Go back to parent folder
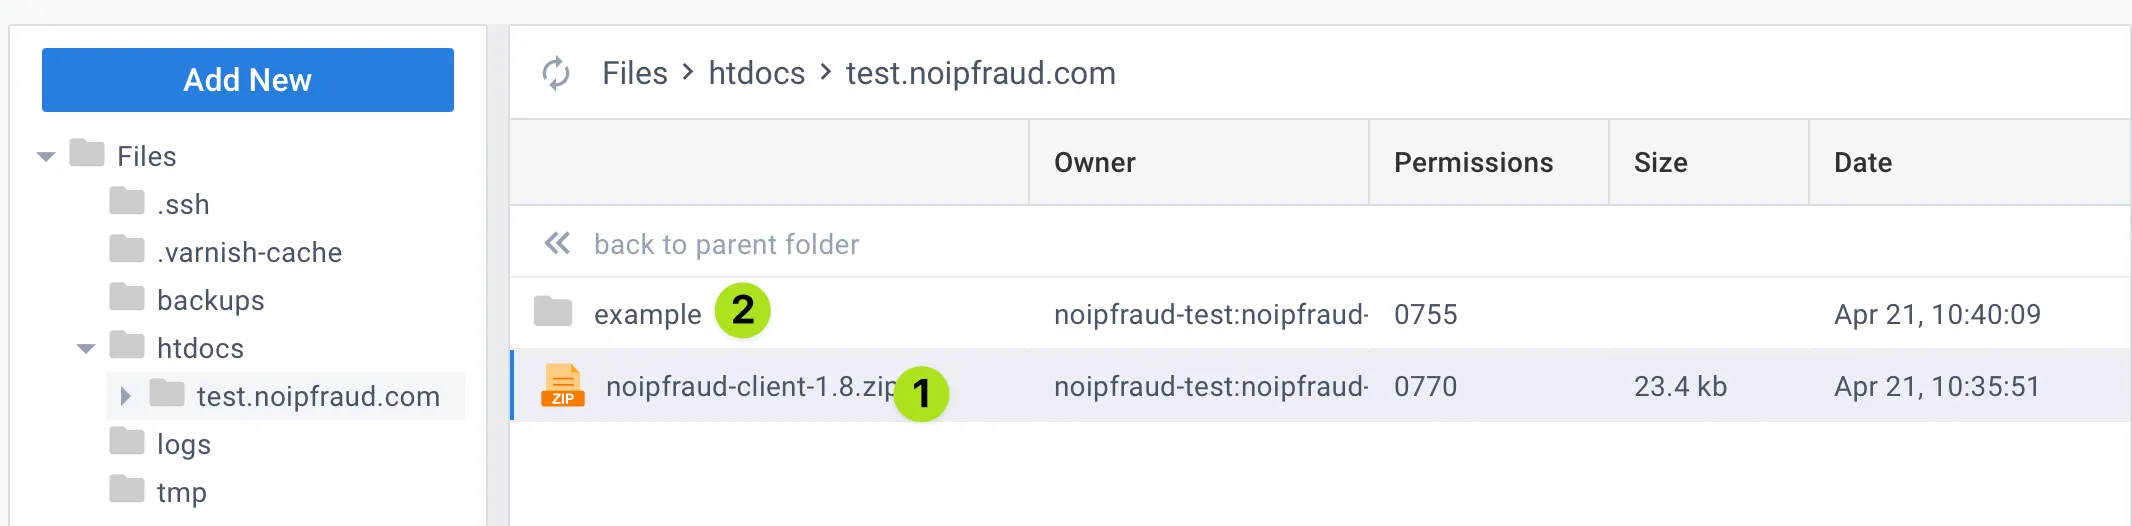 726,244
